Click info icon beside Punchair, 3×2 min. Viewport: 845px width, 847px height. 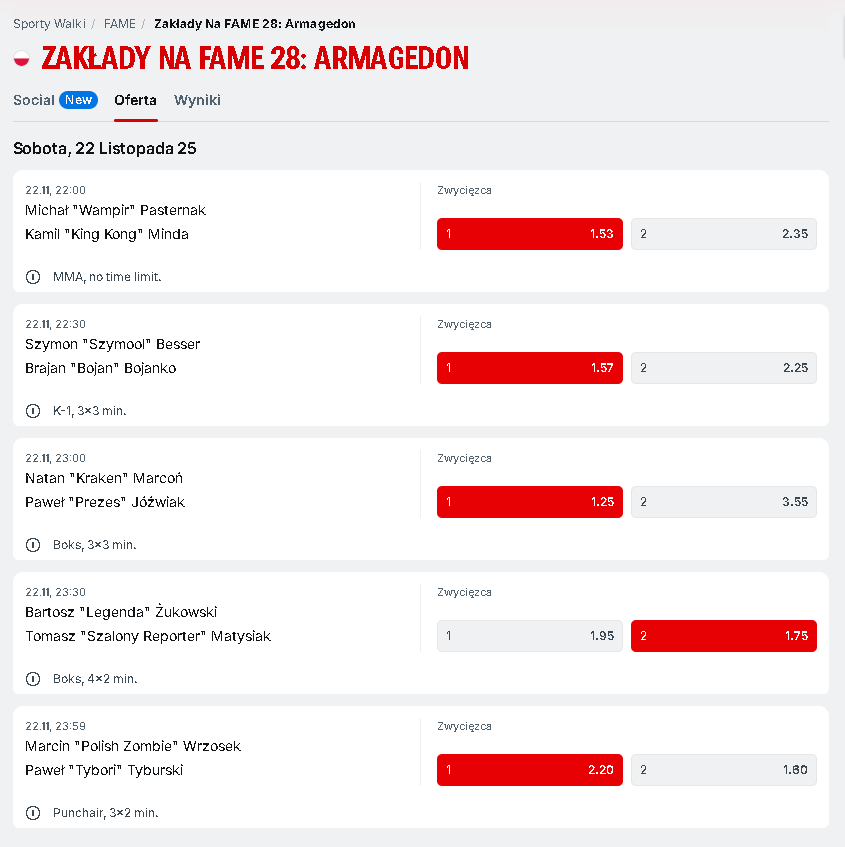click(33, 812)
